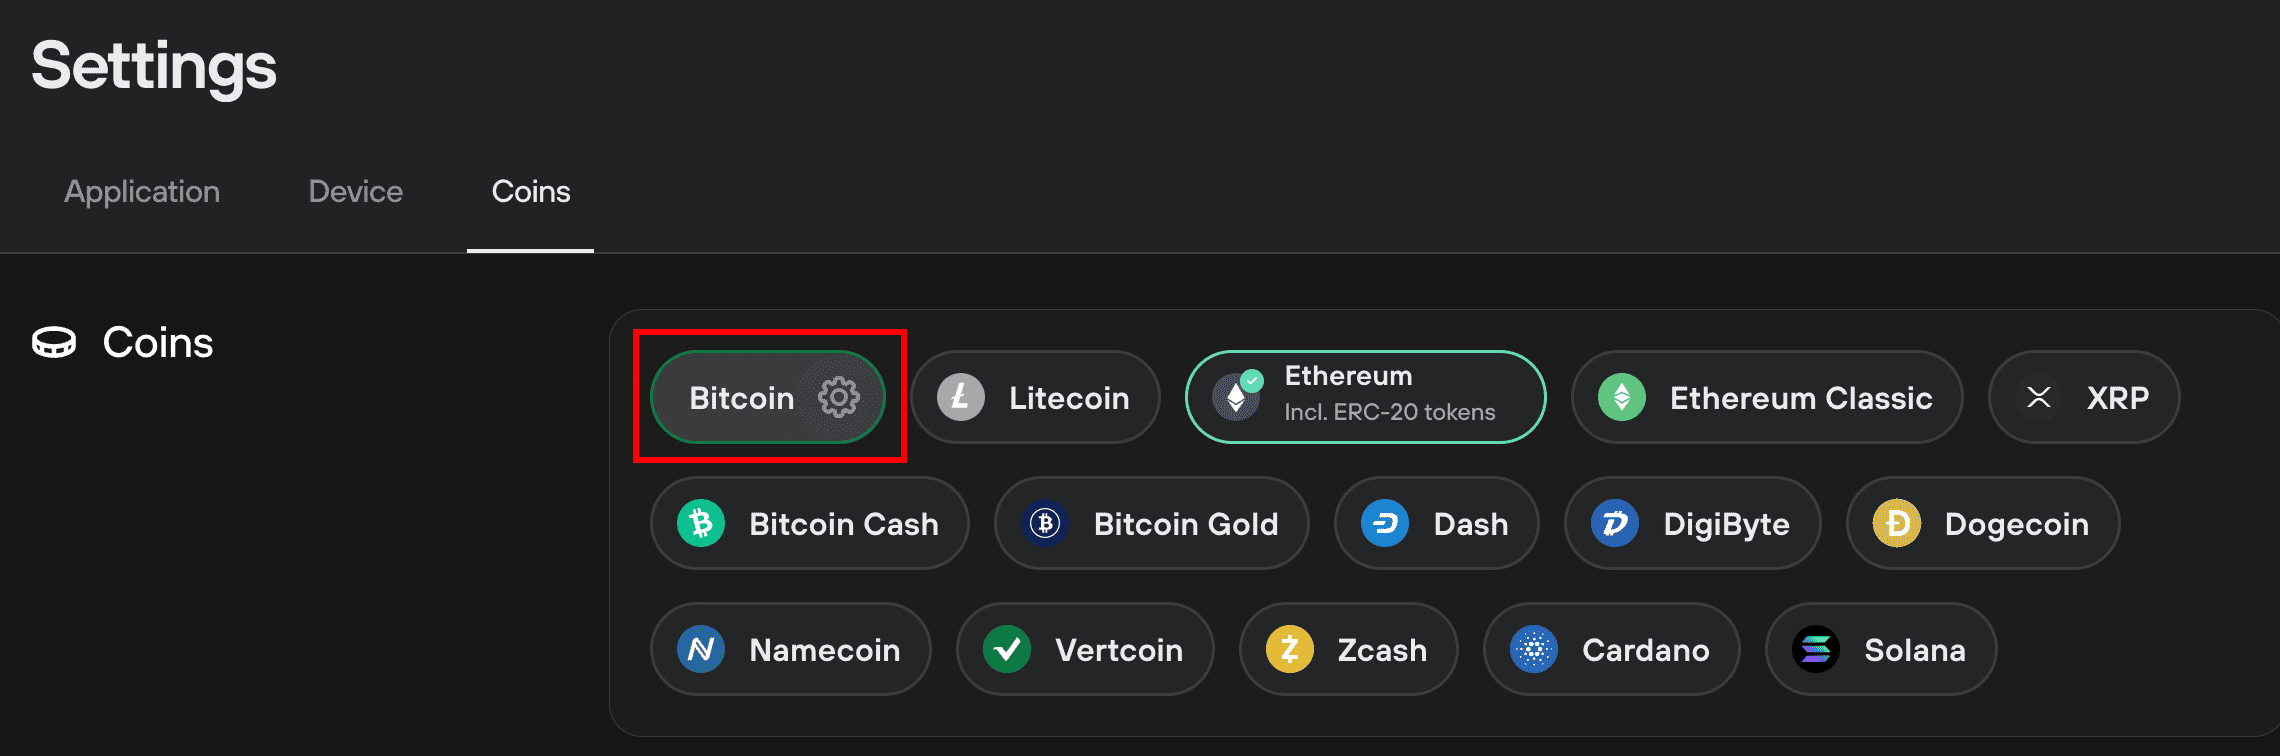Click the Solana logo icon
The height and width of the screenshot is (756, 2280).
click(x=1816, y=649)
